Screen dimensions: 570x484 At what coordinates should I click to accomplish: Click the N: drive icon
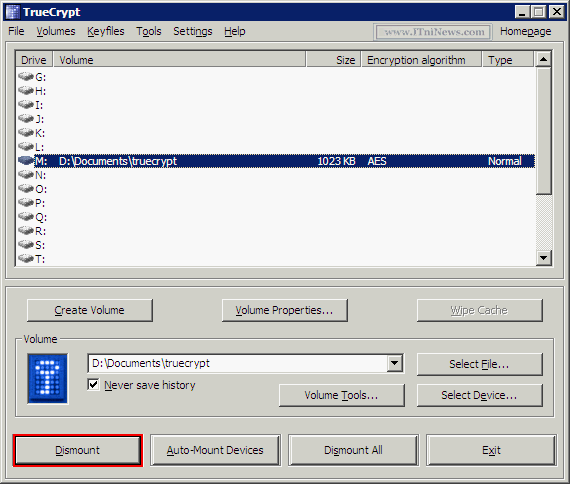[x=26, y=175]
